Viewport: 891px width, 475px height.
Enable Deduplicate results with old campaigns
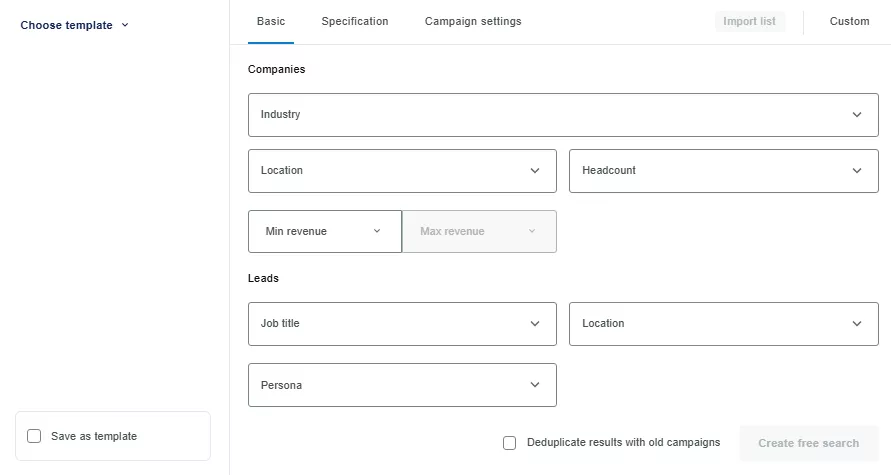click(x=510, y=443)
